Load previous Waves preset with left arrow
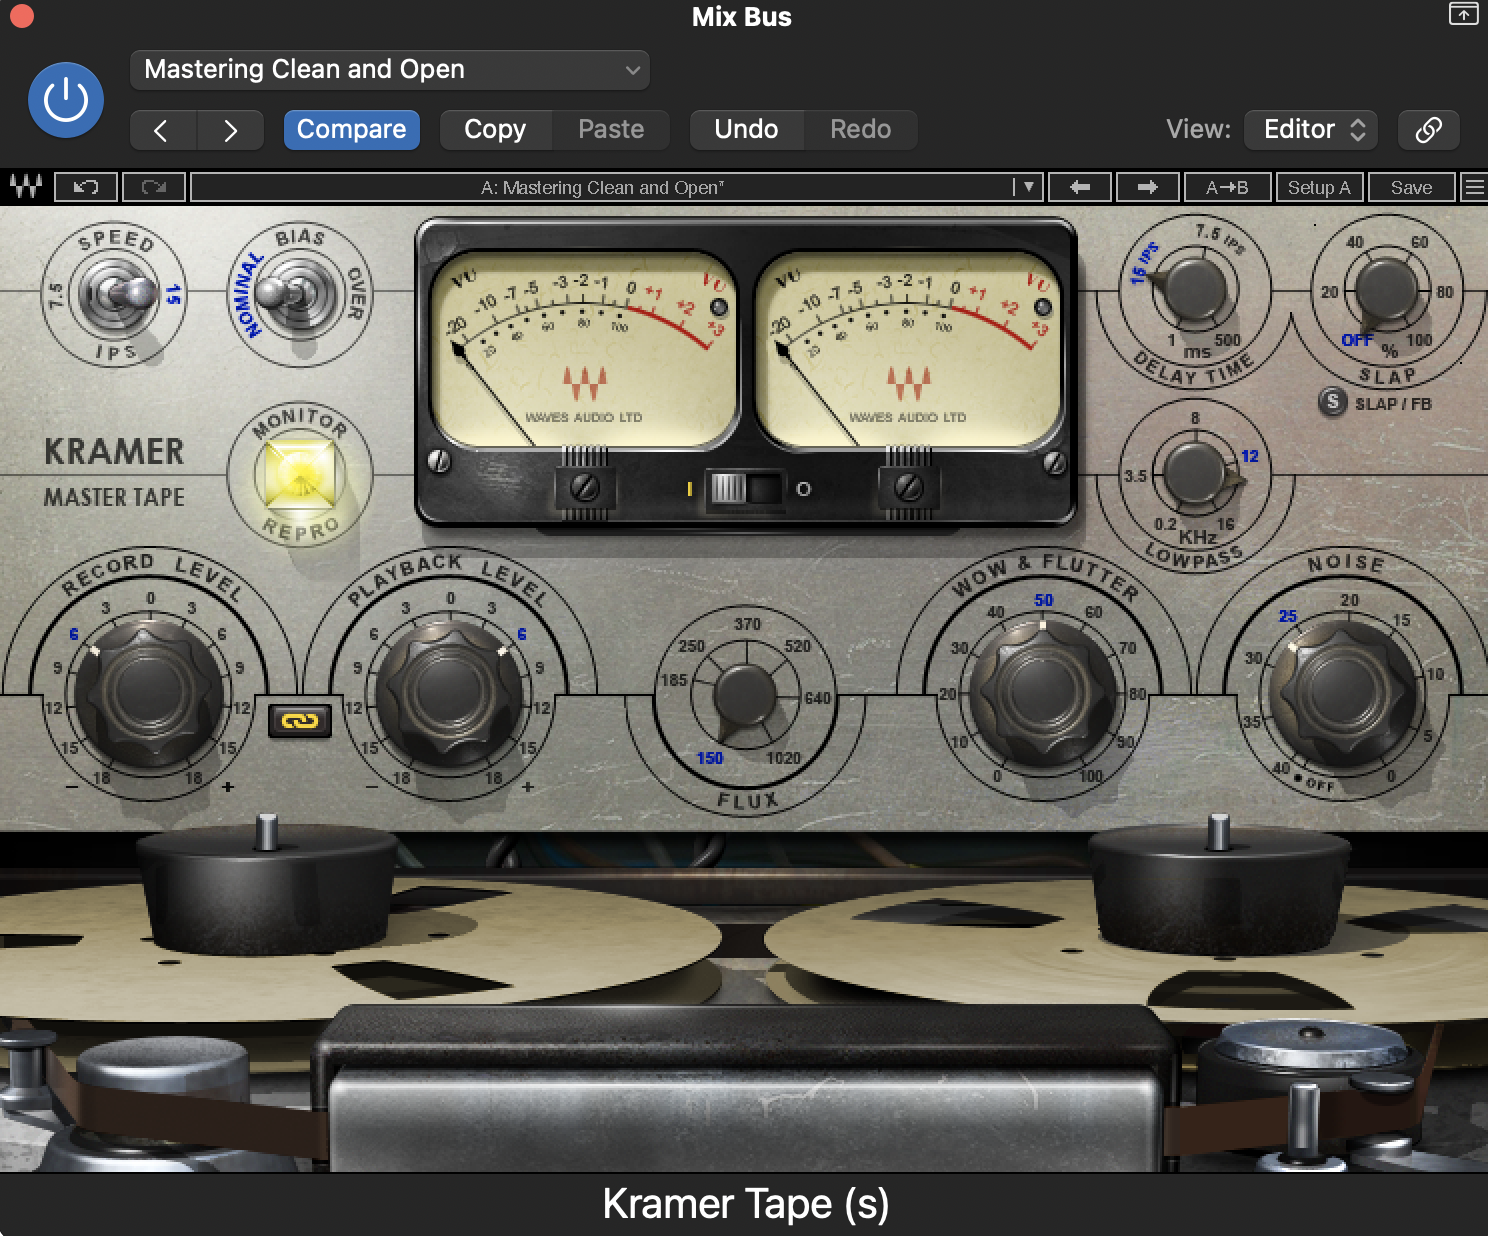This screenshot has height=1236, width=1488. [x=1080, y=187]
